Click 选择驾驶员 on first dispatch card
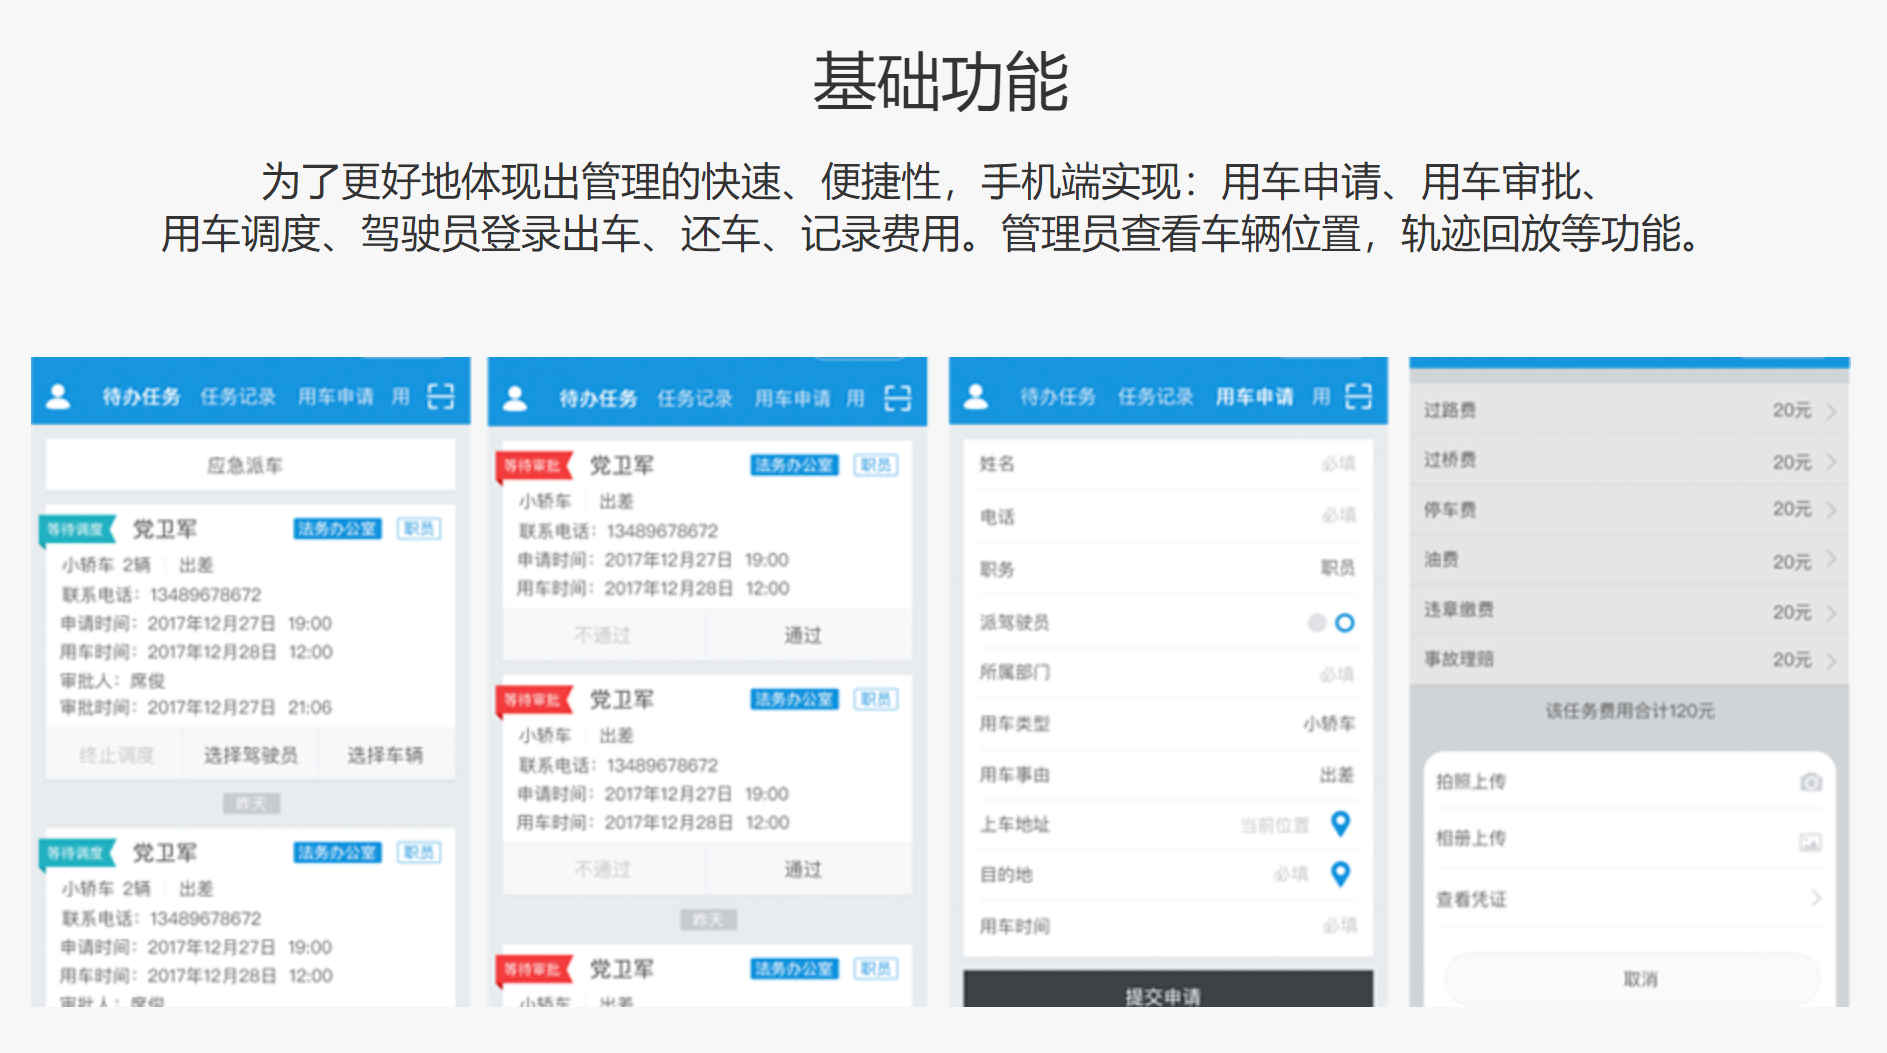The height and width of the screenshot is (1053, 1887). [x=250, y=755]
